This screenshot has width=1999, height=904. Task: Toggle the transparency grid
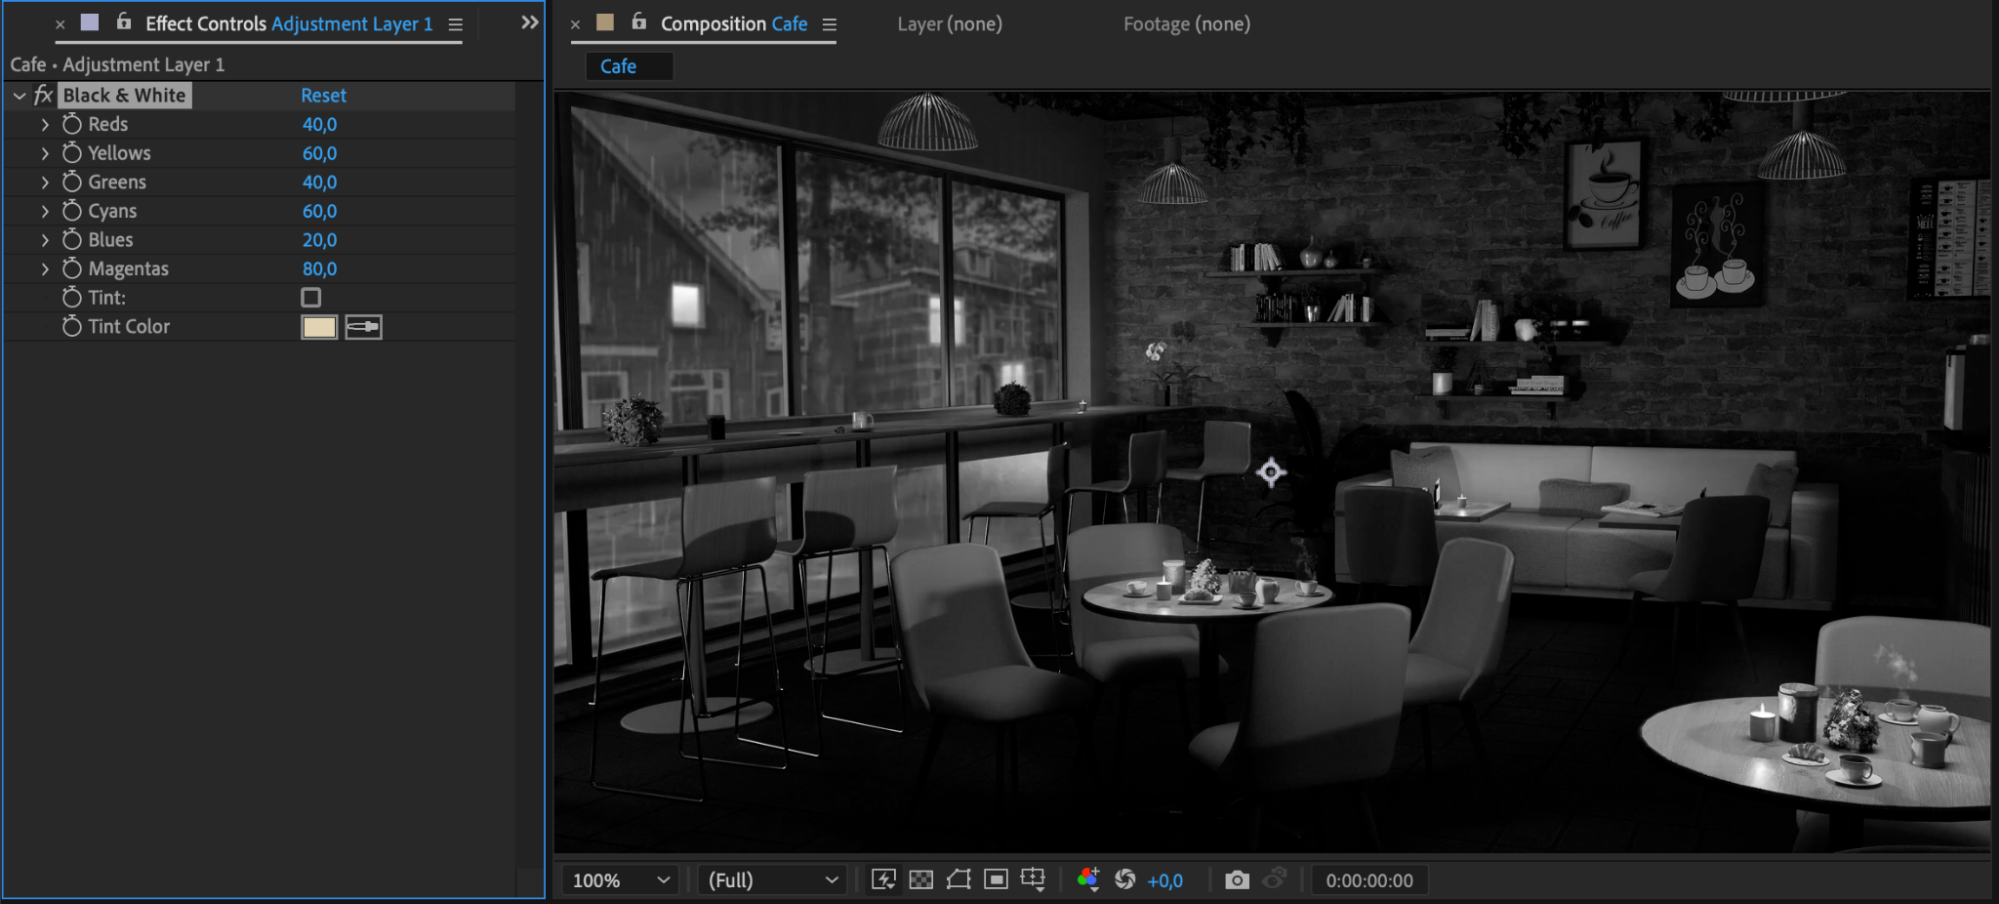pos(921,880)
